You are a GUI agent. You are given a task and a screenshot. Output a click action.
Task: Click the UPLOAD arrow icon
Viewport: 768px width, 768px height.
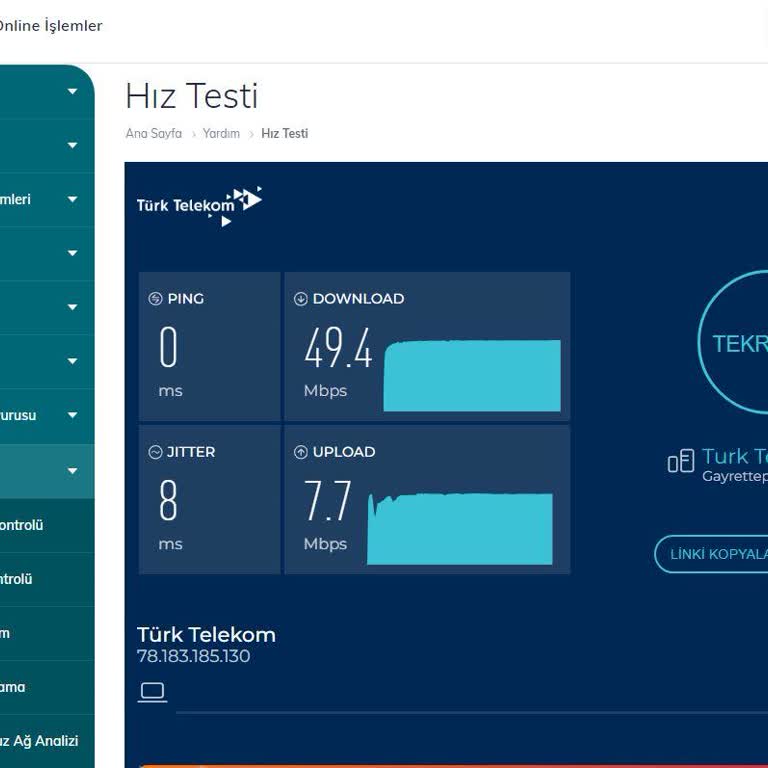tap(300, 452)
